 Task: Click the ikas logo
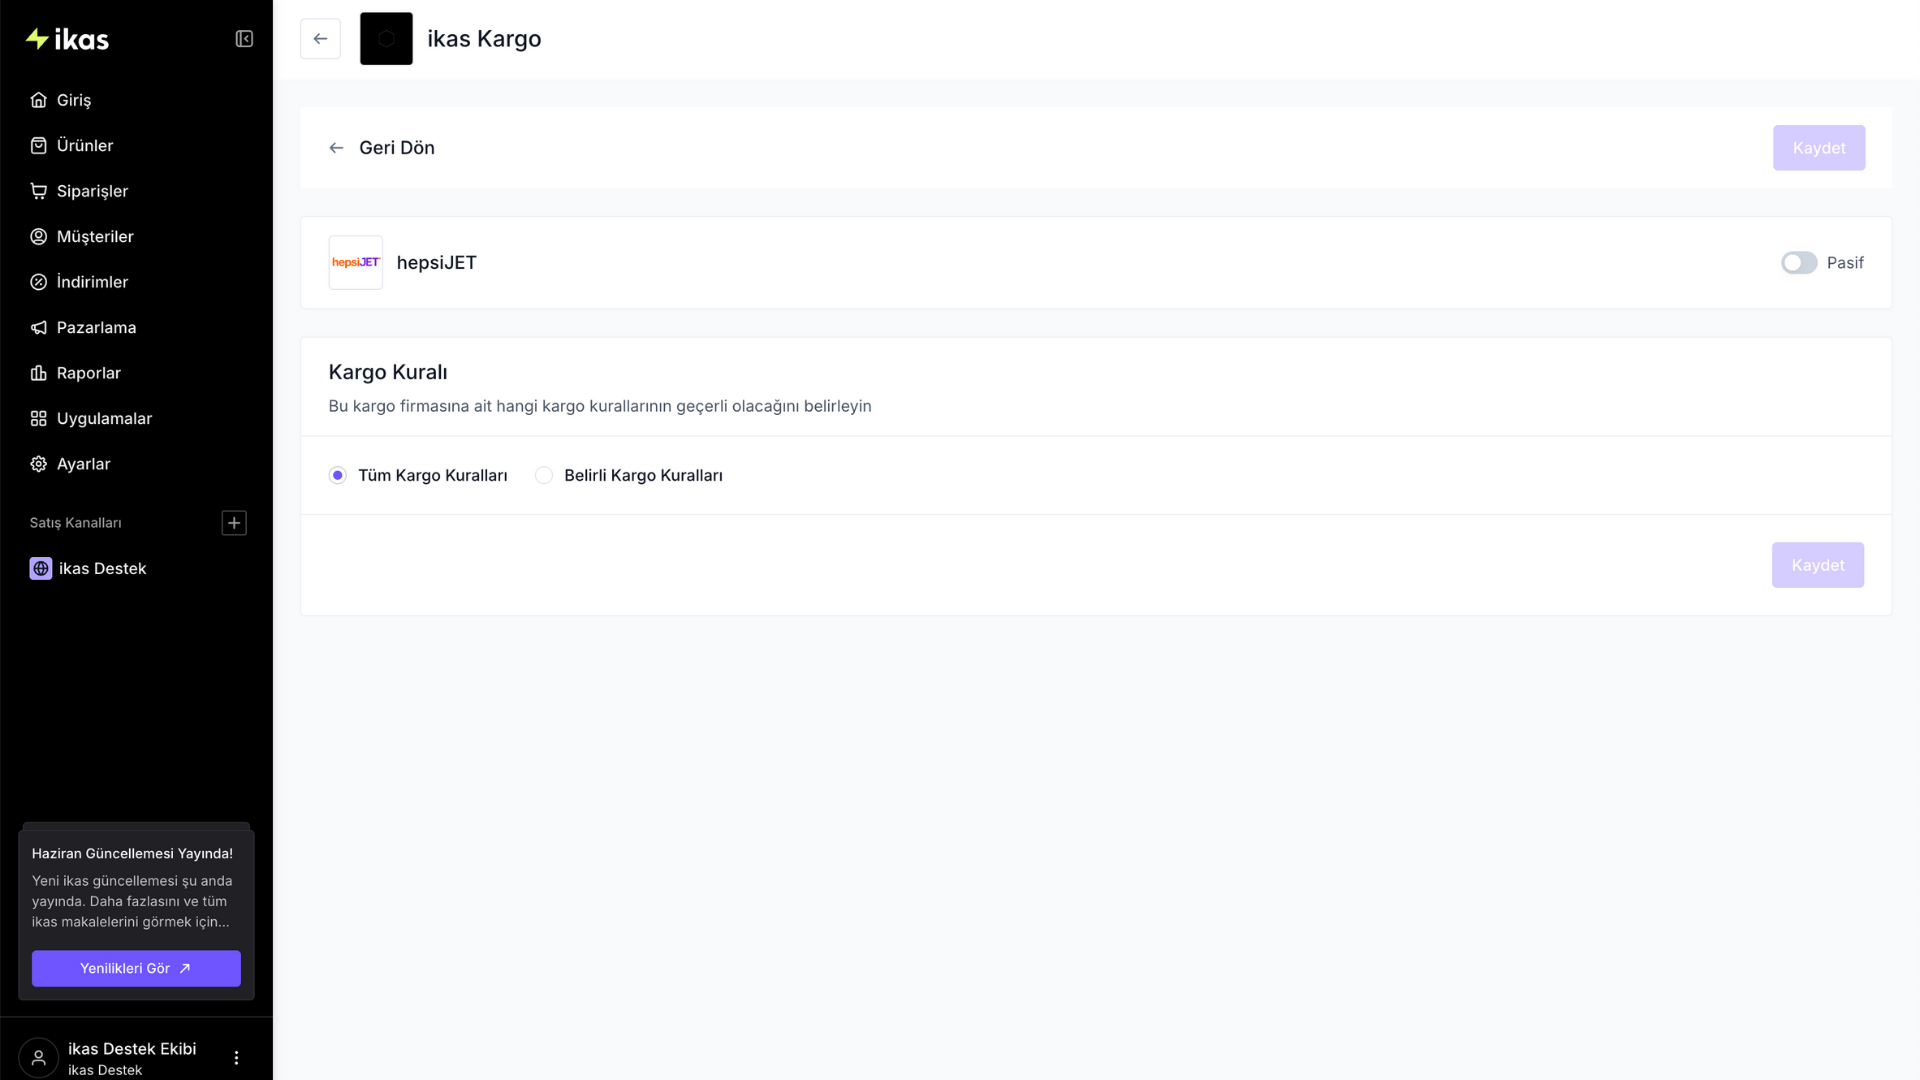(x=67, y=39)
